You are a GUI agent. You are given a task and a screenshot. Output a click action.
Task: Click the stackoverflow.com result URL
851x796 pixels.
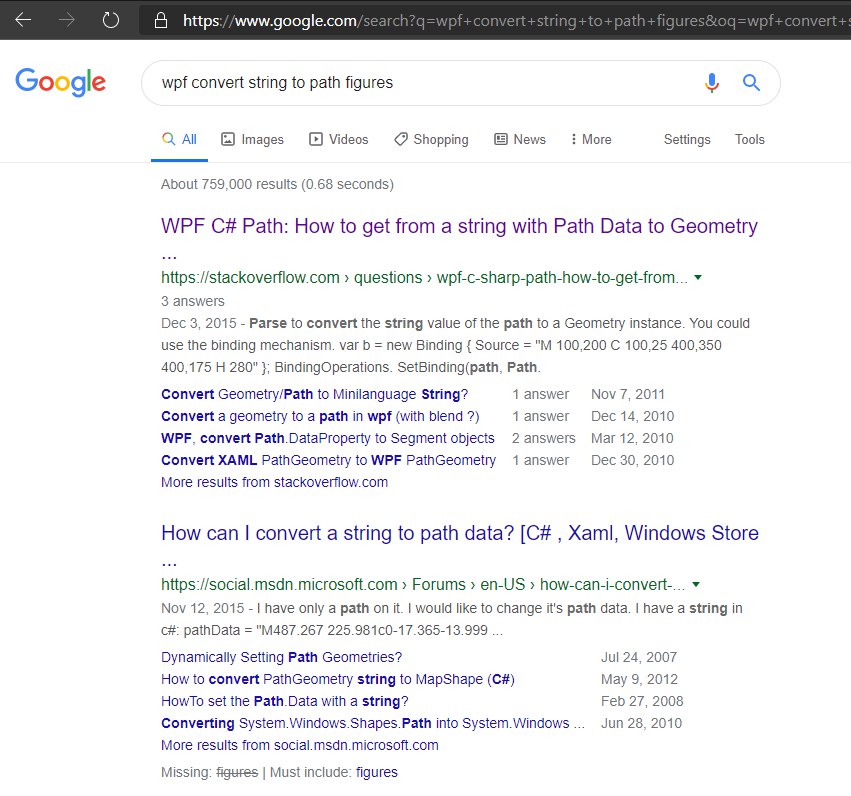coord(424,277)
